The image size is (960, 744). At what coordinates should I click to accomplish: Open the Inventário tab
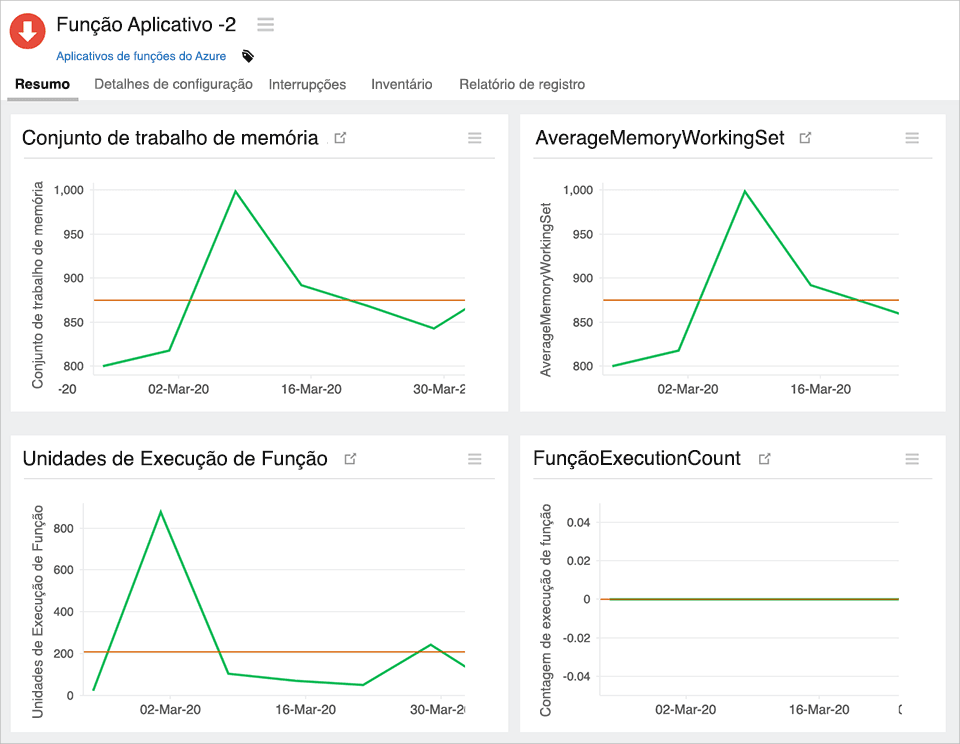pyautogui.click(x=401, y=85)
